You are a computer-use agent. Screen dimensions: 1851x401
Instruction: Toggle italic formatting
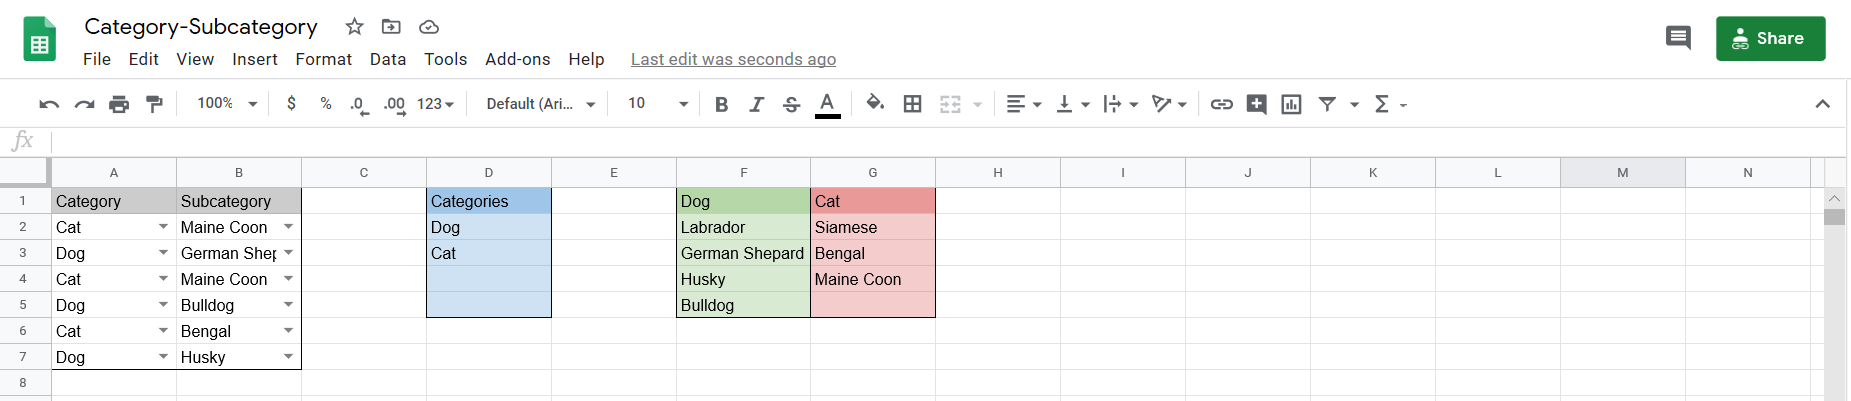756,104
